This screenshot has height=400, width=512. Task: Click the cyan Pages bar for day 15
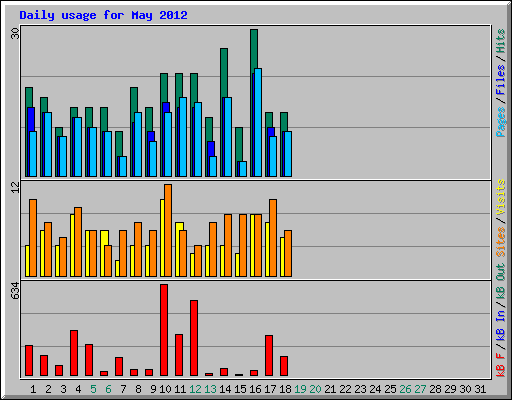click(243, 169)
